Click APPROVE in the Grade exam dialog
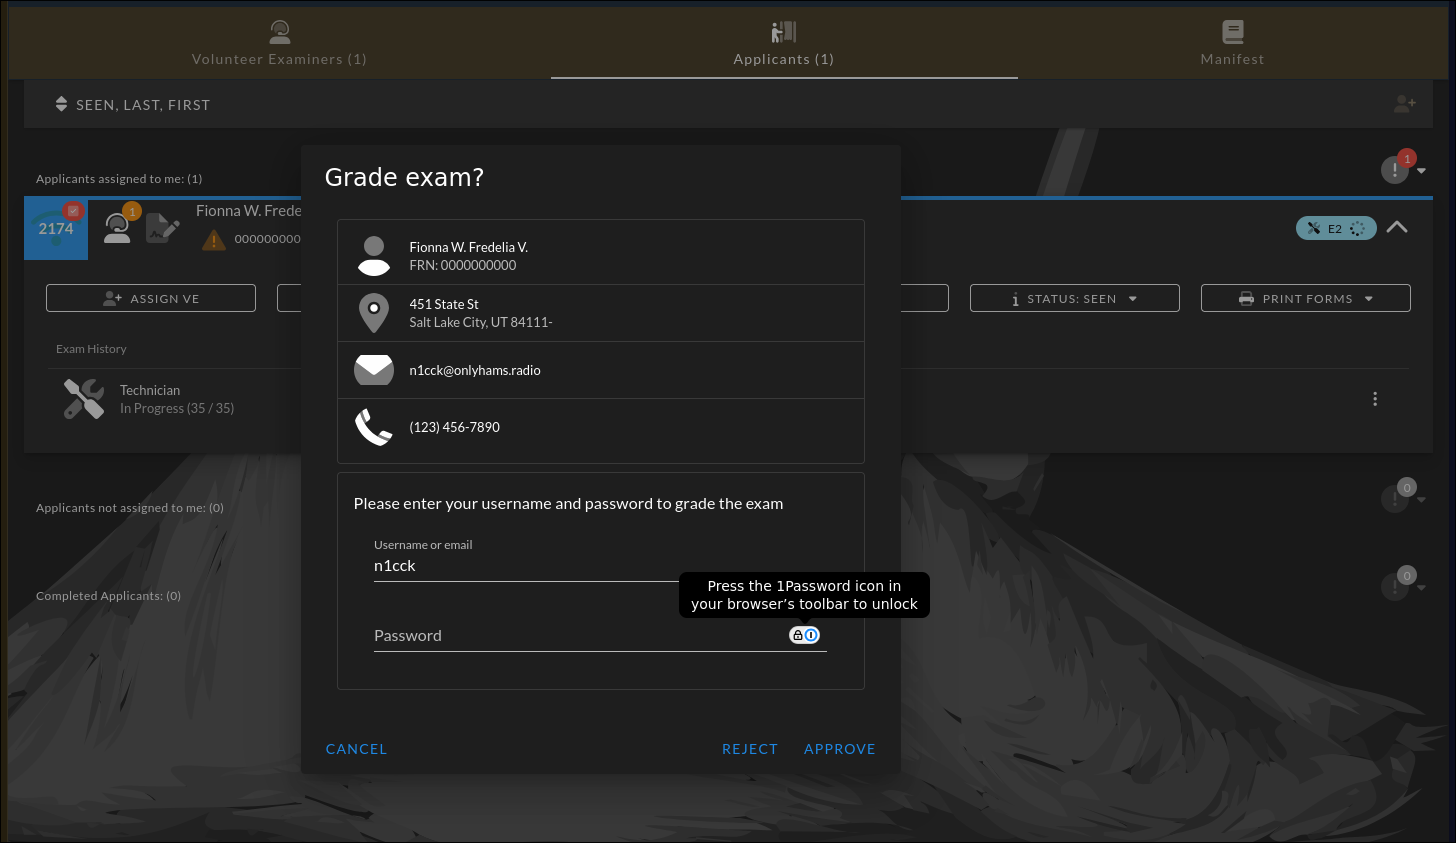The height and width of the screenshot is (843, 1456). [x=840, y=749]
